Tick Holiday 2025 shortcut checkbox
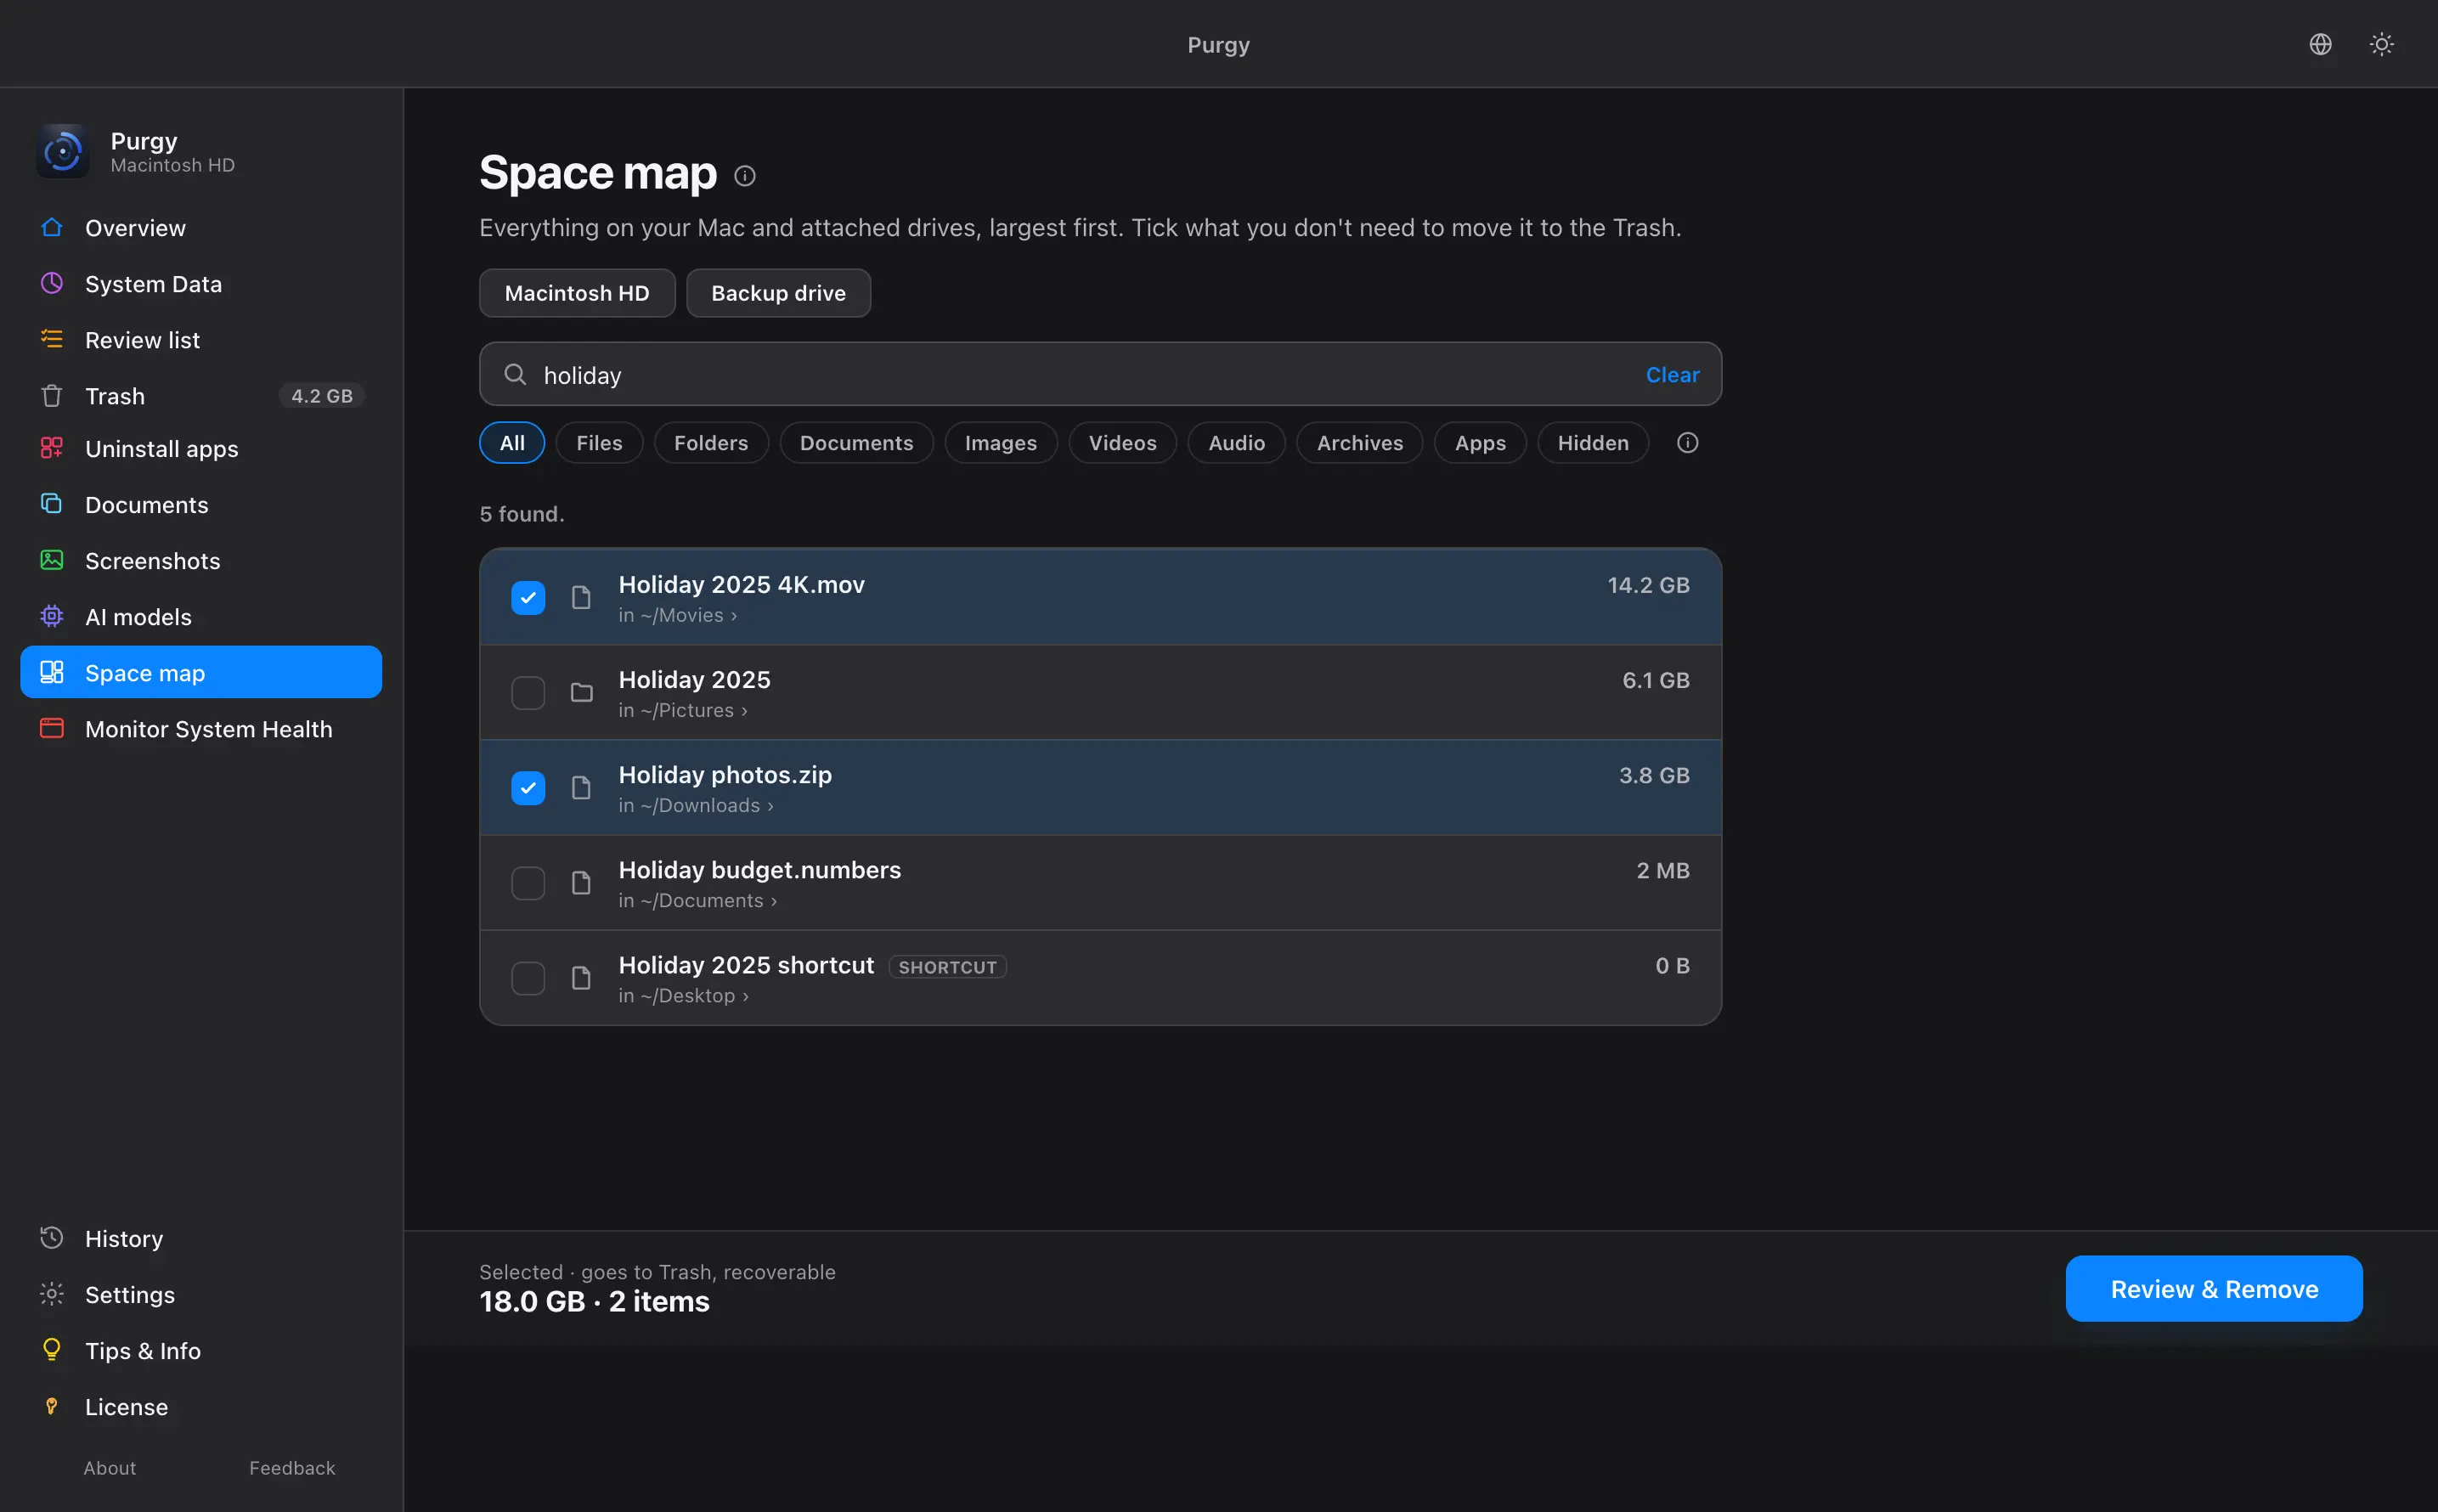This screenshot has width=2438, height=1512. point(528,978)
